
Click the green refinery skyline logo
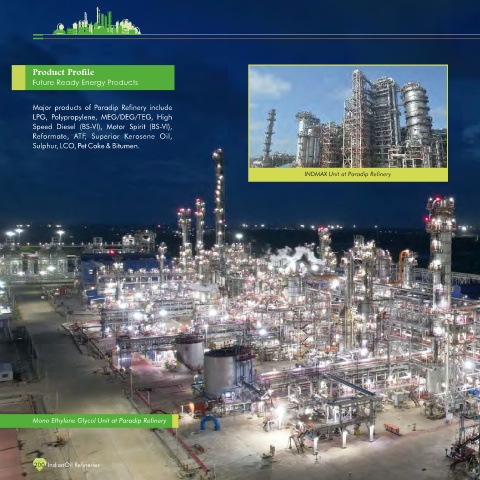pos(97,21)
